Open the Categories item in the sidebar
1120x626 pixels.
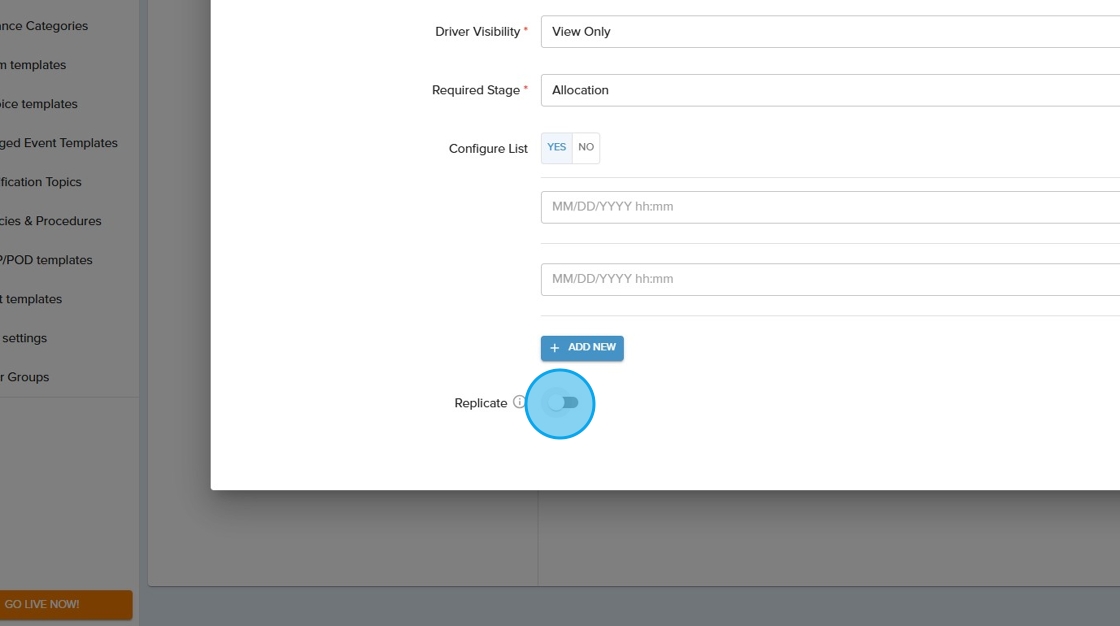(x=44, y=26)
